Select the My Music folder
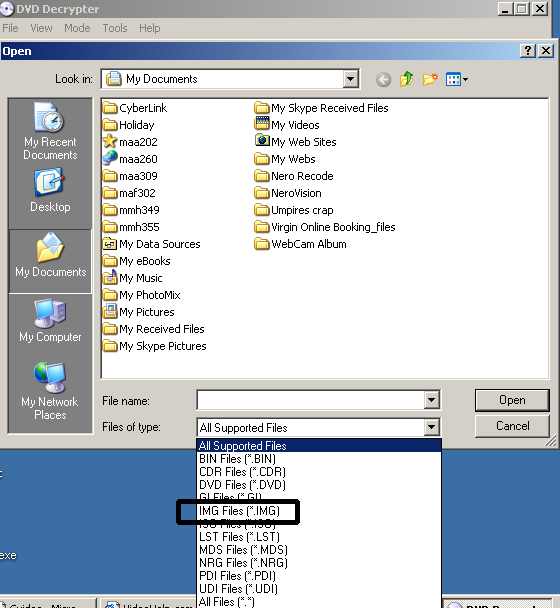This screenshot has height=608, width=560. click(x=133, y=278)
